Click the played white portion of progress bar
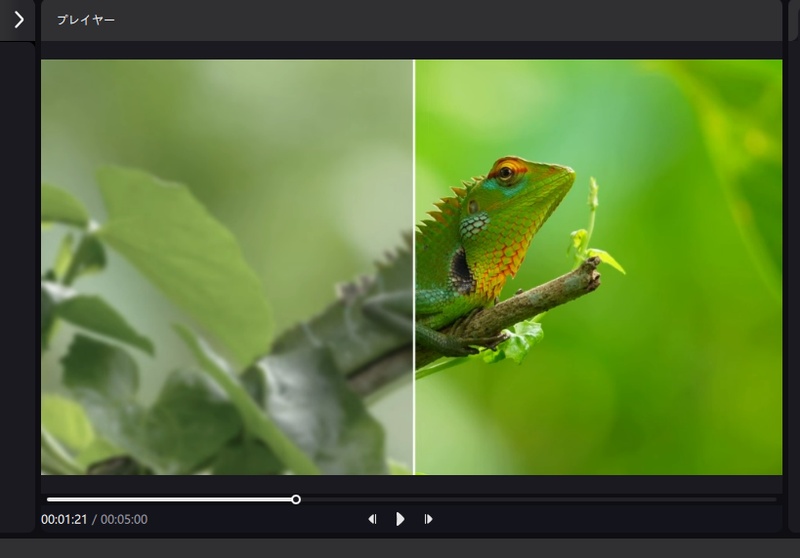The width and height of the screenshot is (800, 558). (170, 499)
